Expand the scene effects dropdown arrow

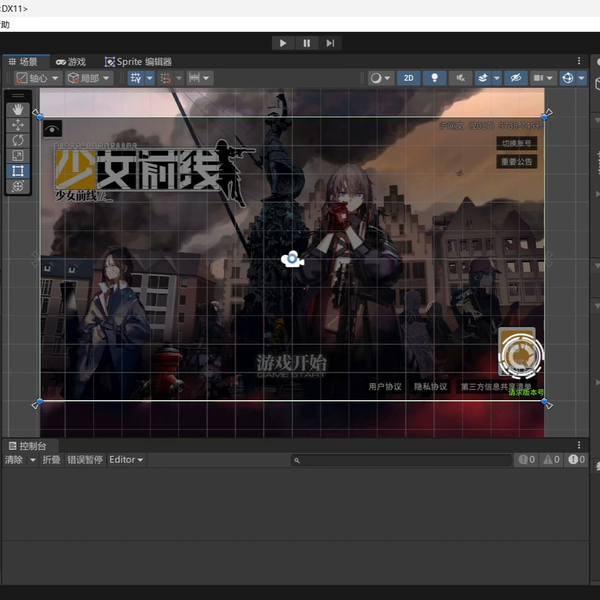click(x=497, y=78)
